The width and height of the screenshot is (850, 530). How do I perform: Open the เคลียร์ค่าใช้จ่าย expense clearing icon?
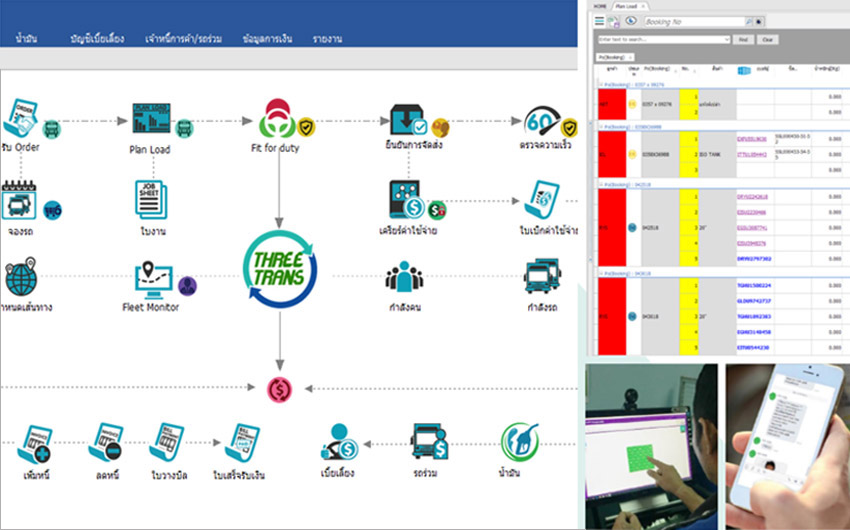407,199
